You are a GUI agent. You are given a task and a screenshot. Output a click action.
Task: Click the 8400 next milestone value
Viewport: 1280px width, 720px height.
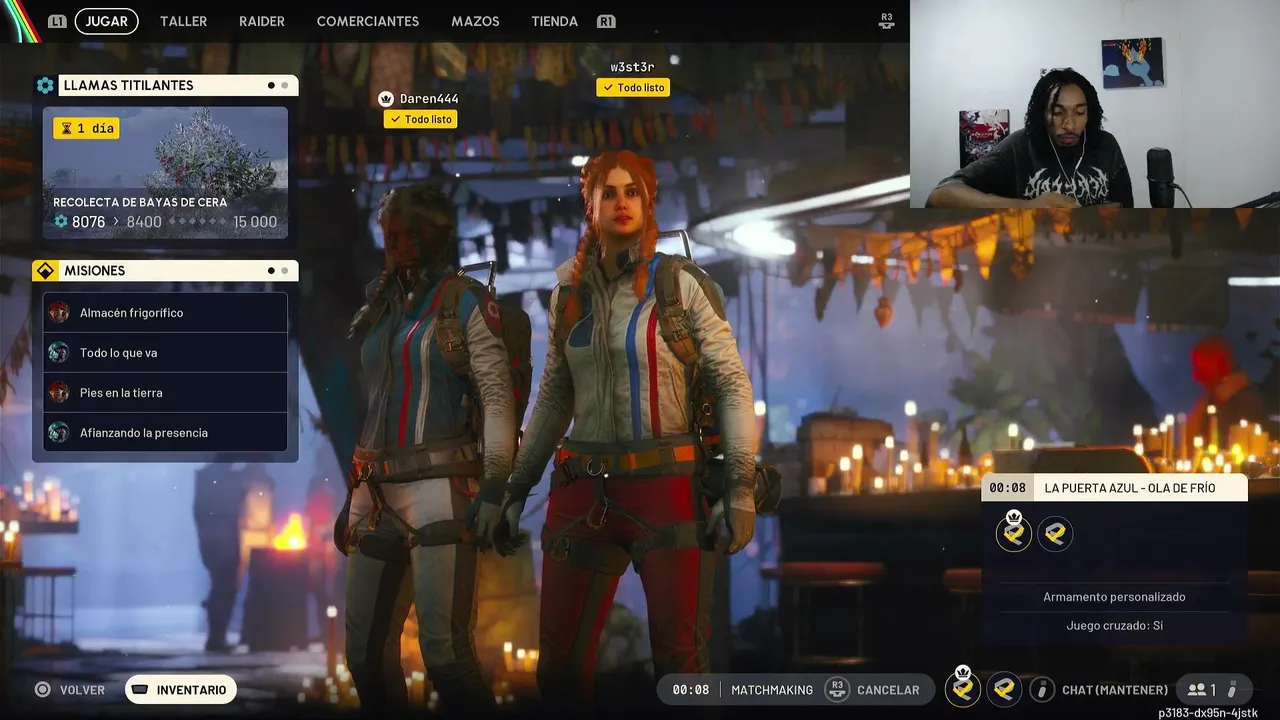[144, 222]
